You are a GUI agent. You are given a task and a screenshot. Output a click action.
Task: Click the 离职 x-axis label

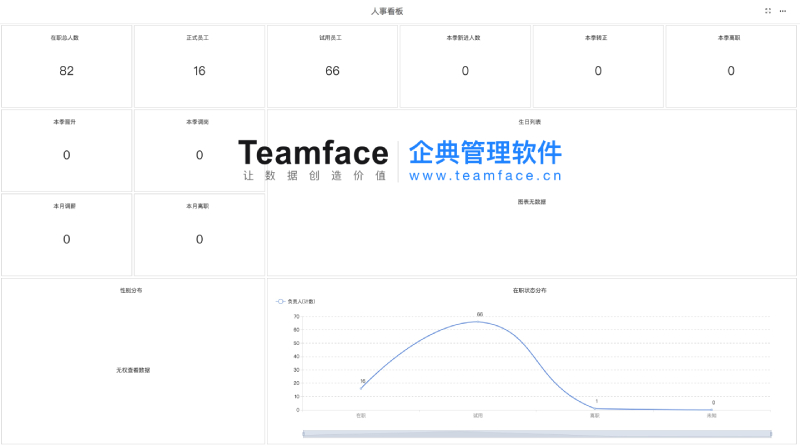tap(595, 416)
